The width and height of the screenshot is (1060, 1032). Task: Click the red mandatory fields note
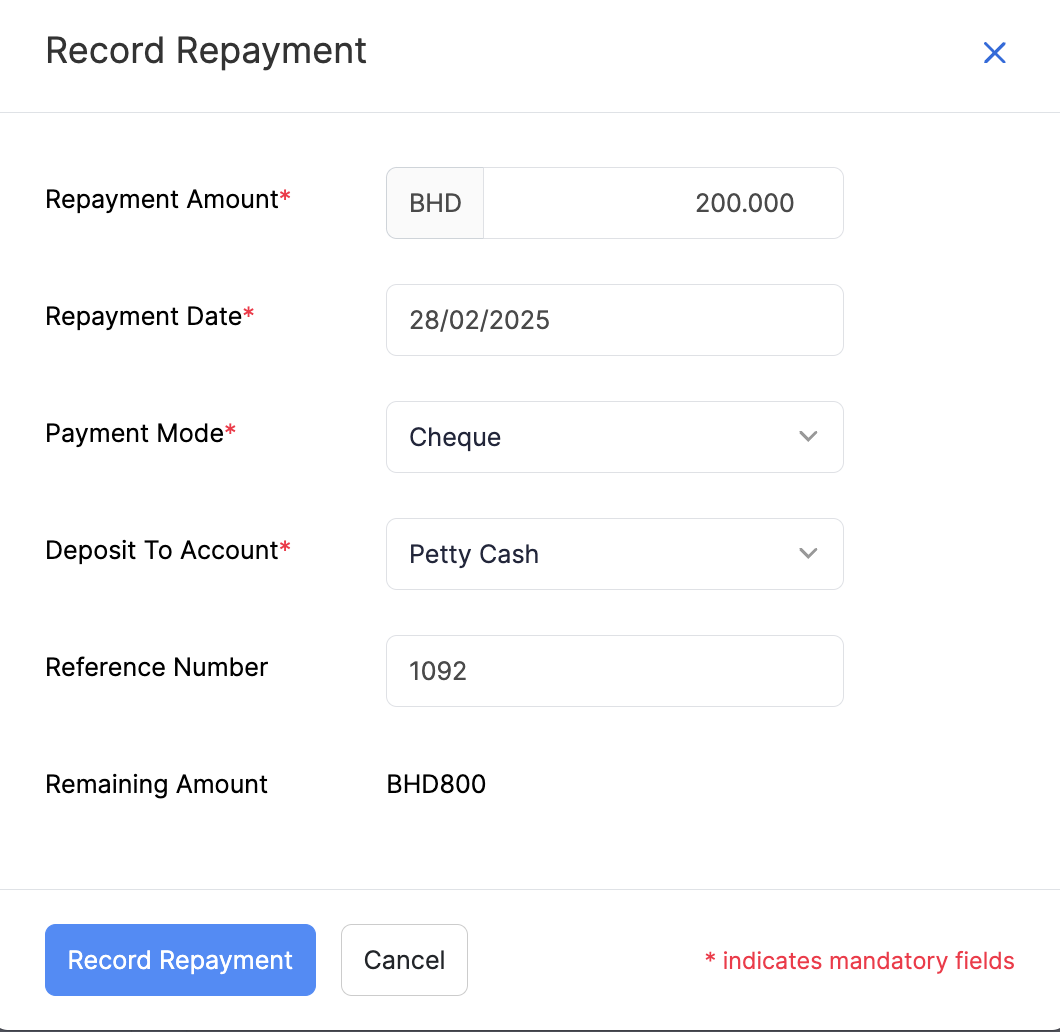point(860,961)
